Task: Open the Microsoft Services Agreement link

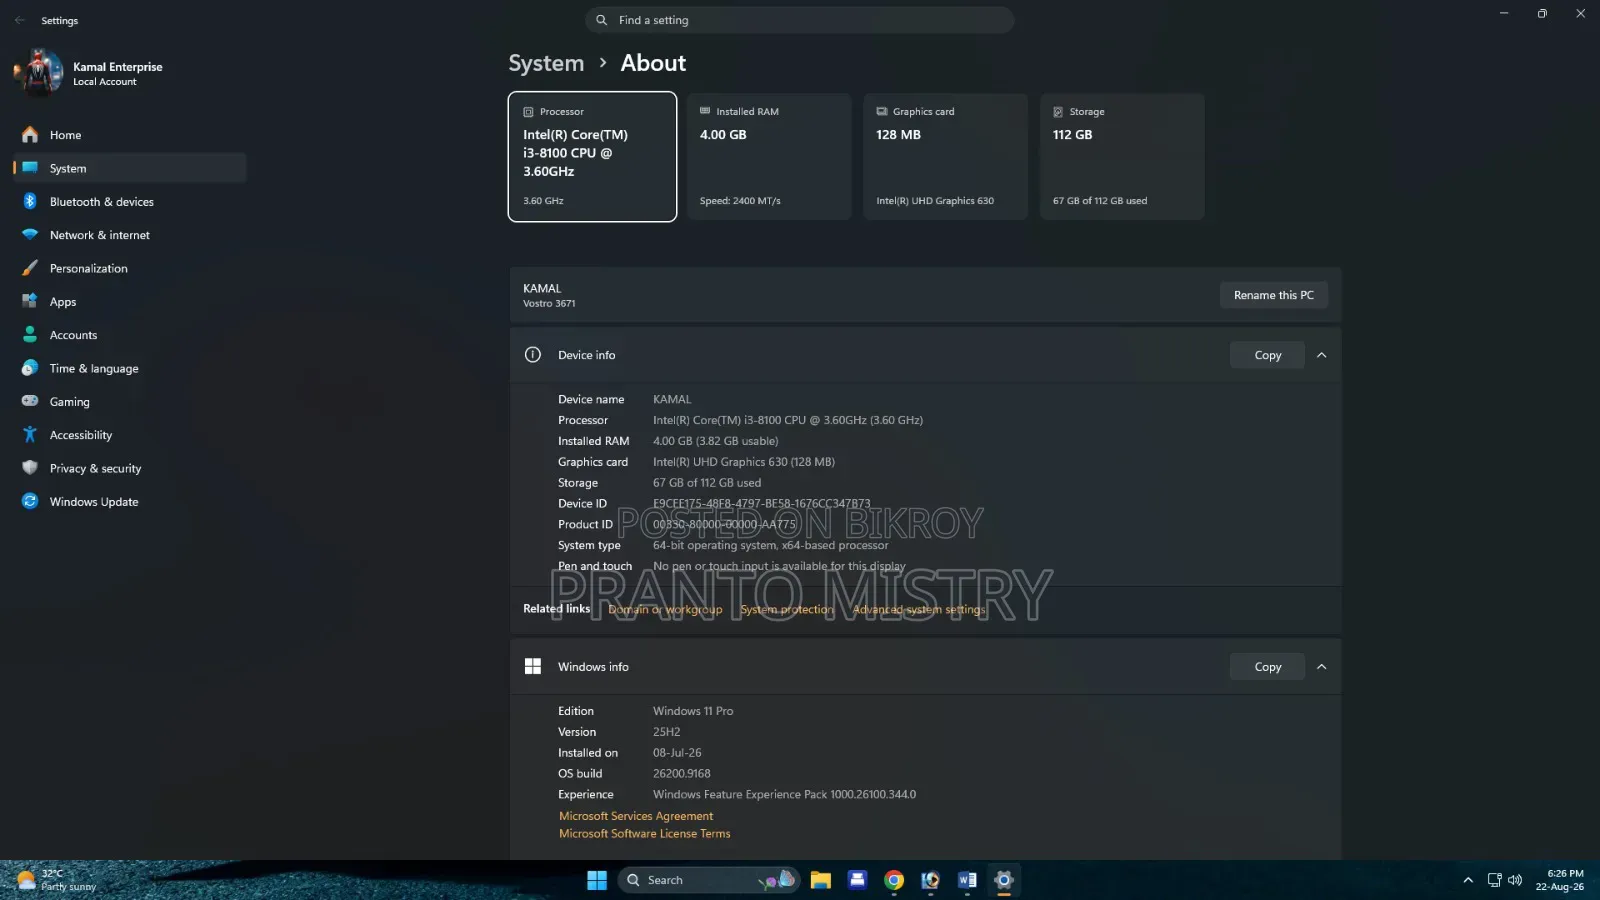Action: click(x=636, y=816)
